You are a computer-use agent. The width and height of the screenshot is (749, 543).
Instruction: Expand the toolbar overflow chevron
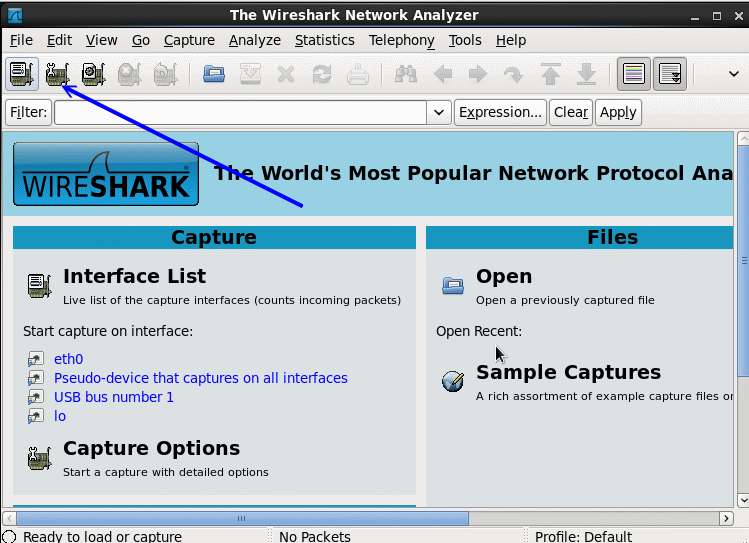coord(732,74)
